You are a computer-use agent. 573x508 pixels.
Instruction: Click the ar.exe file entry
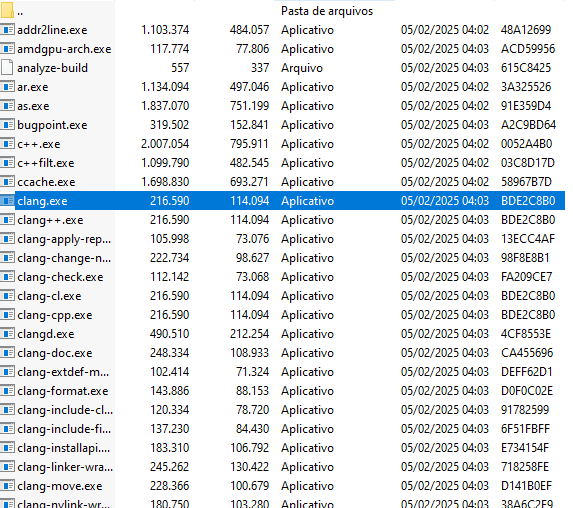33,87
